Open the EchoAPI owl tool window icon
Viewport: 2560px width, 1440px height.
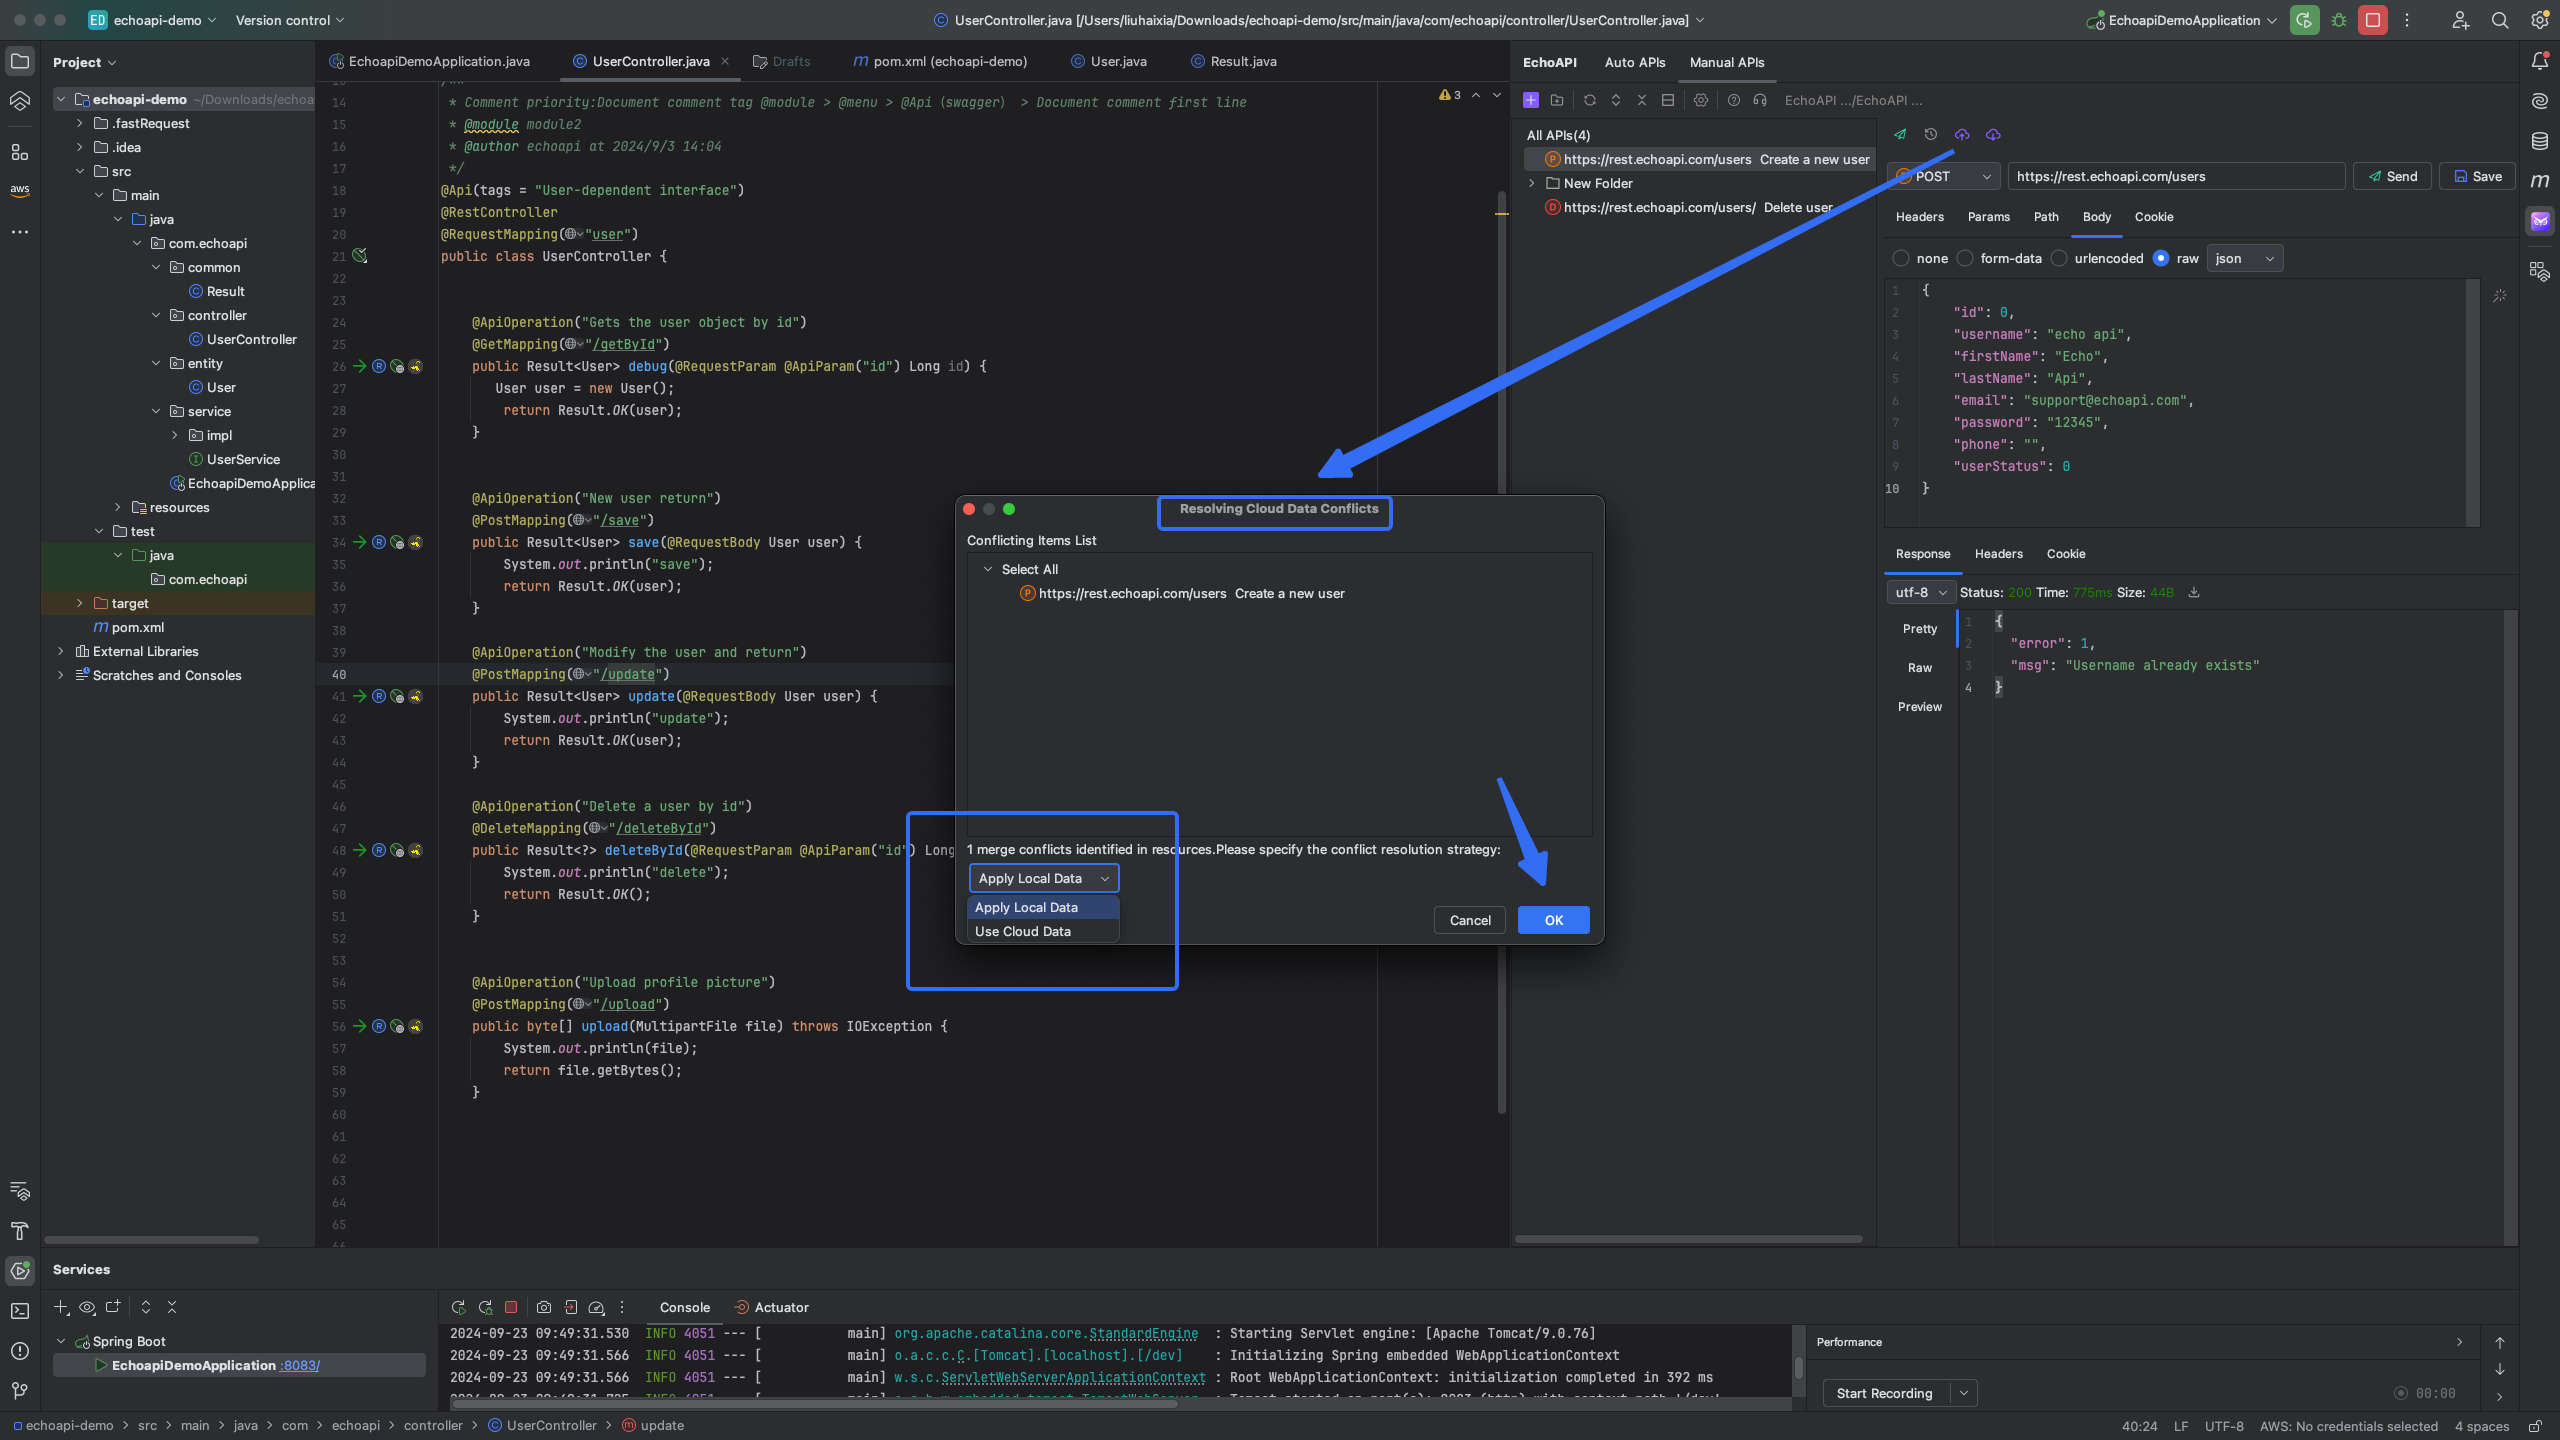point(2540,221)
